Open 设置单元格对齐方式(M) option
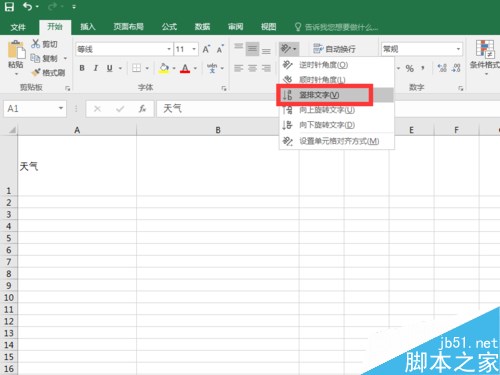This screenshot has width=500, height=375. 337,141
